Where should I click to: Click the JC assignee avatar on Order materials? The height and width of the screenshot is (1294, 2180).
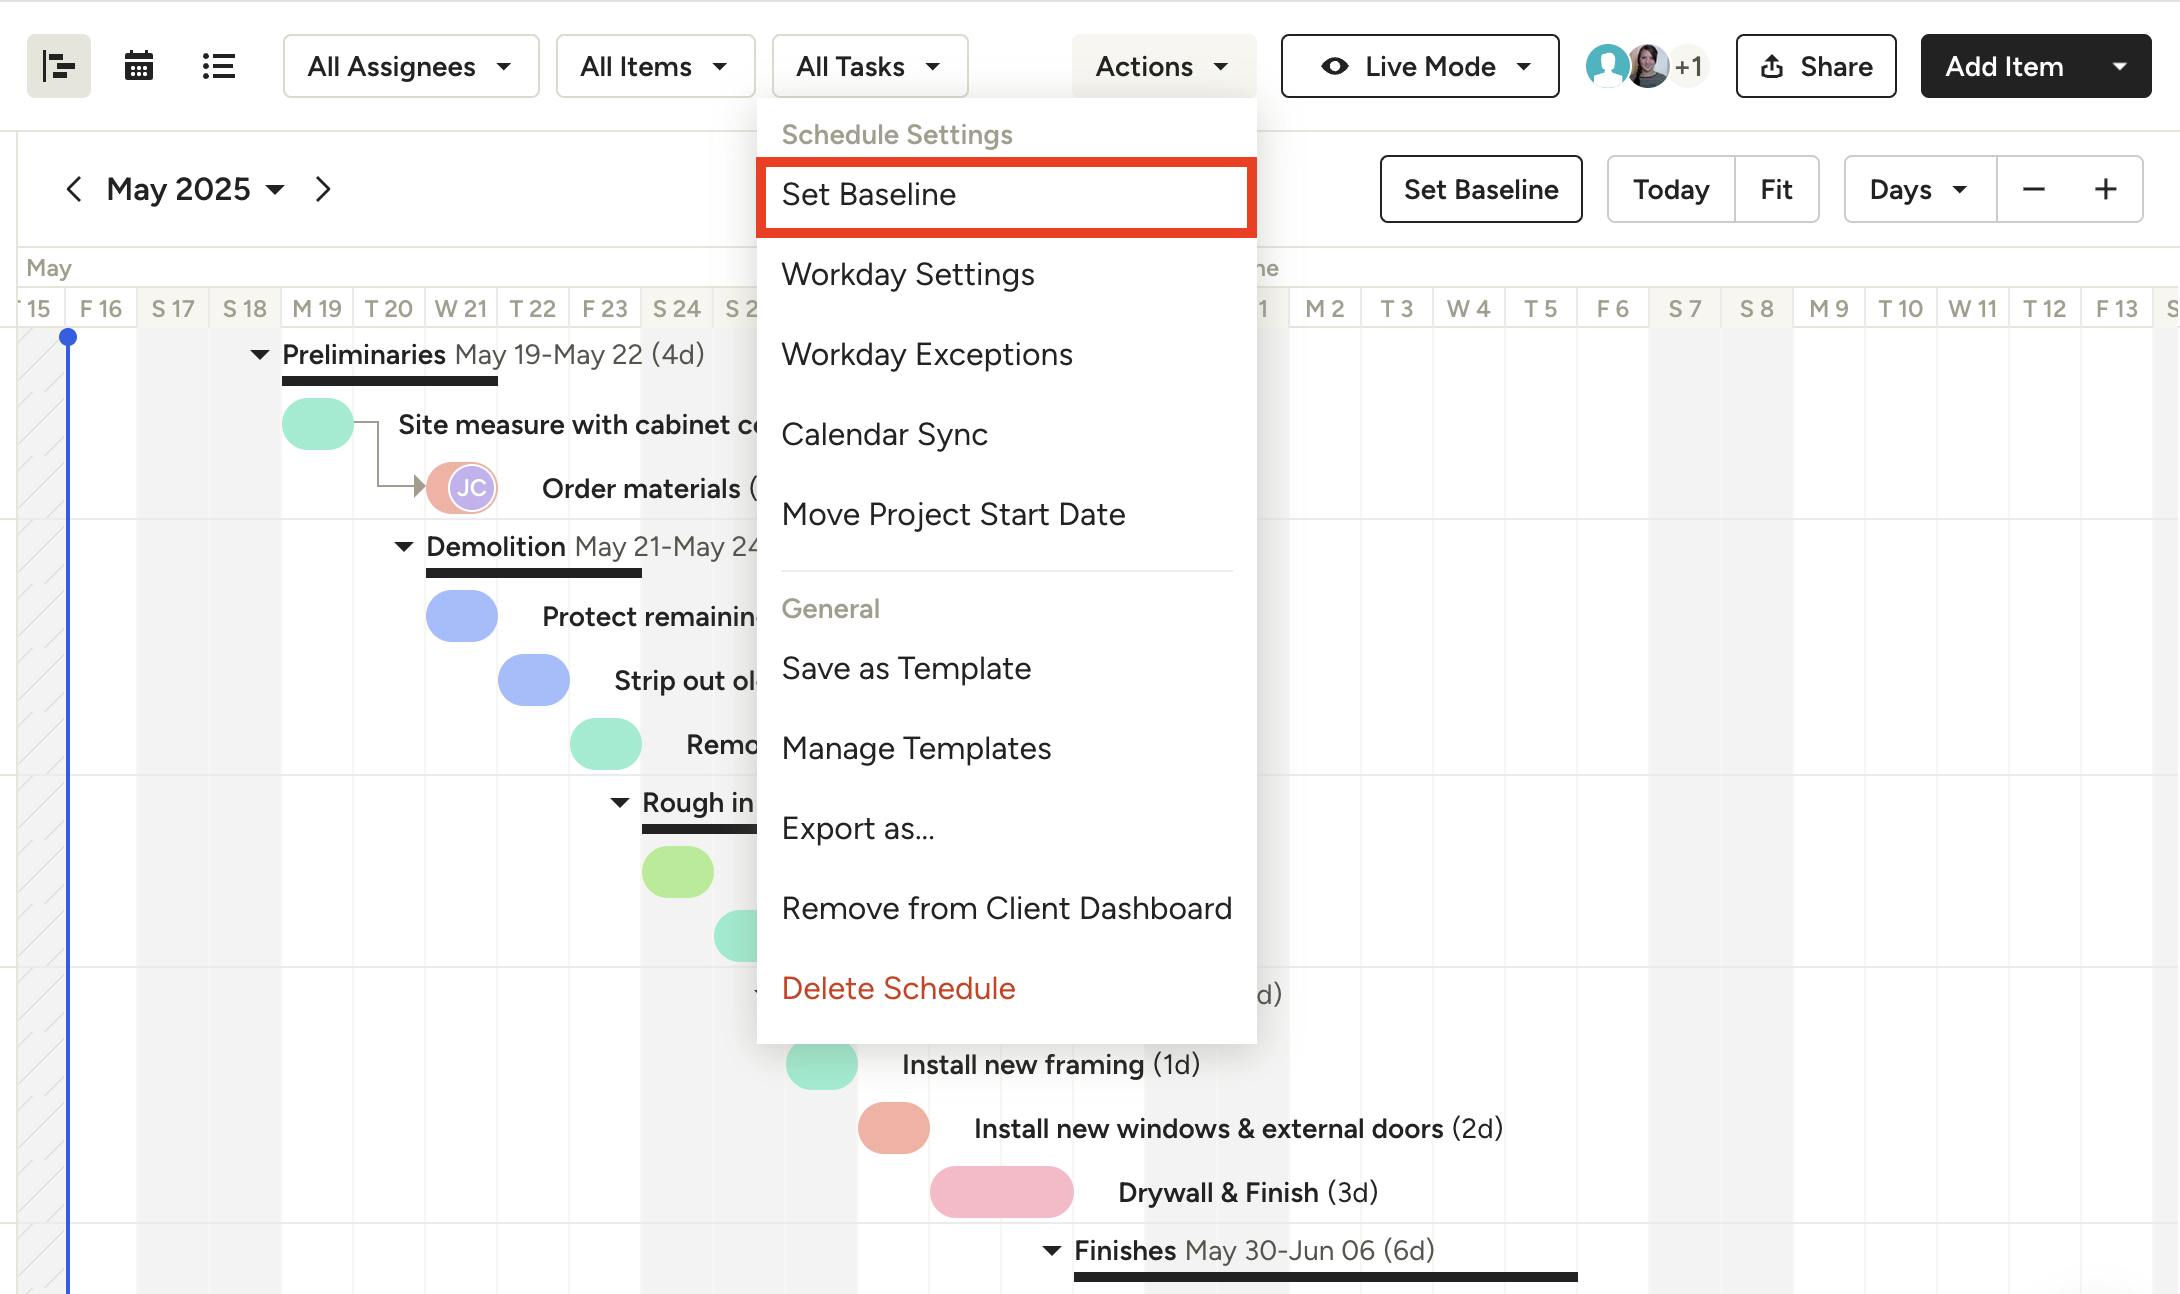pyautogui.click(x=470, y=488)
